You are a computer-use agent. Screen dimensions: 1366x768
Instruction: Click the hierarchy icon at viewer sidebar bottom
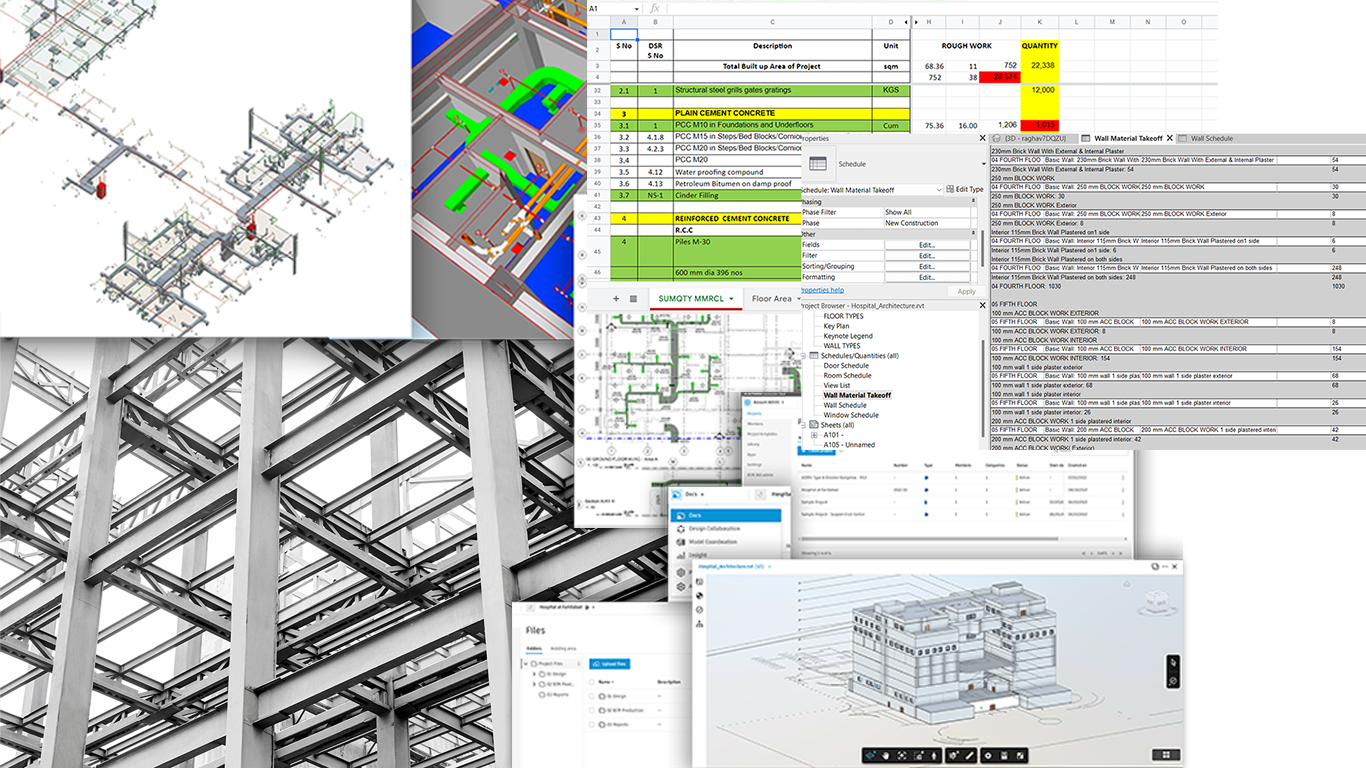click(x=700, y=625)
